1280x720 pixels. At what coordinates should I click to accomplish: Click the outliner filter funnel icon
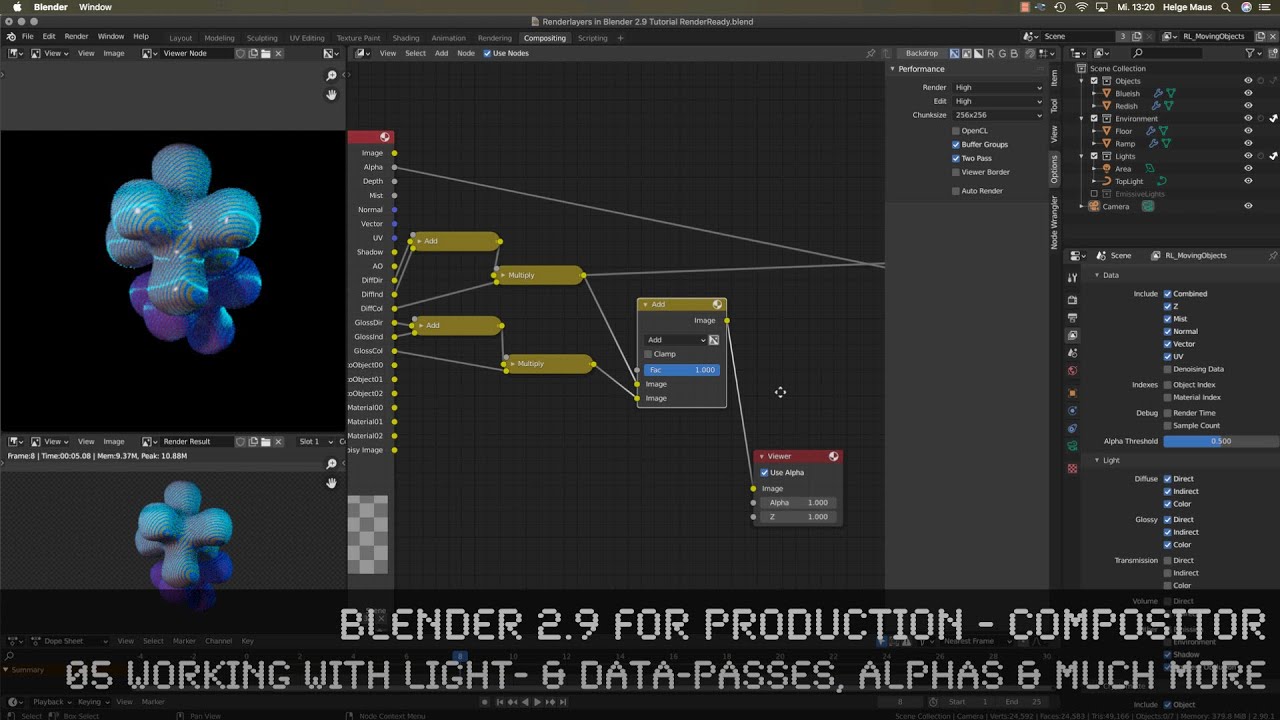click(x=1250, y=53)
